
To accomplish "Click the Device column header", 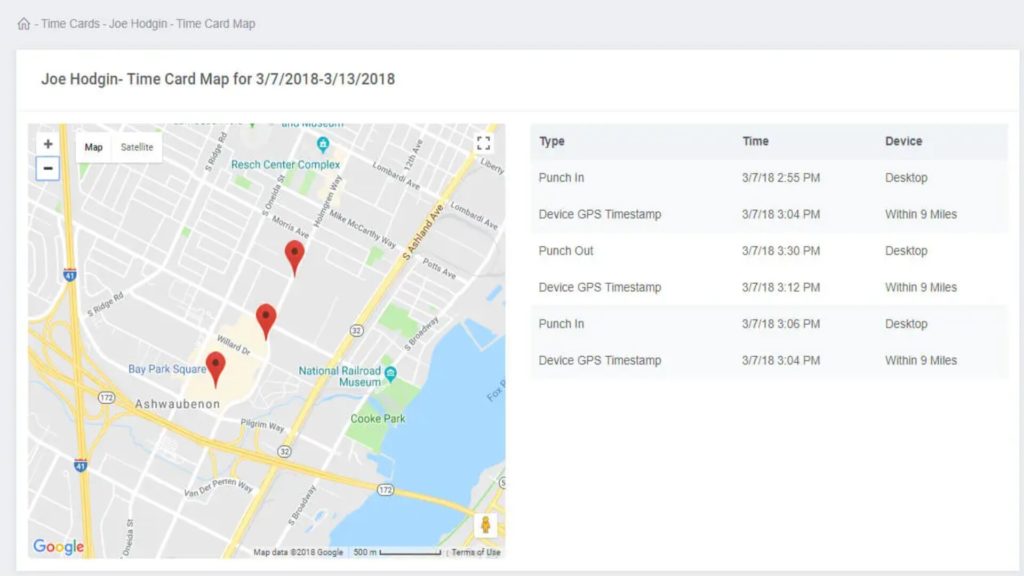I will pos(903,141).
